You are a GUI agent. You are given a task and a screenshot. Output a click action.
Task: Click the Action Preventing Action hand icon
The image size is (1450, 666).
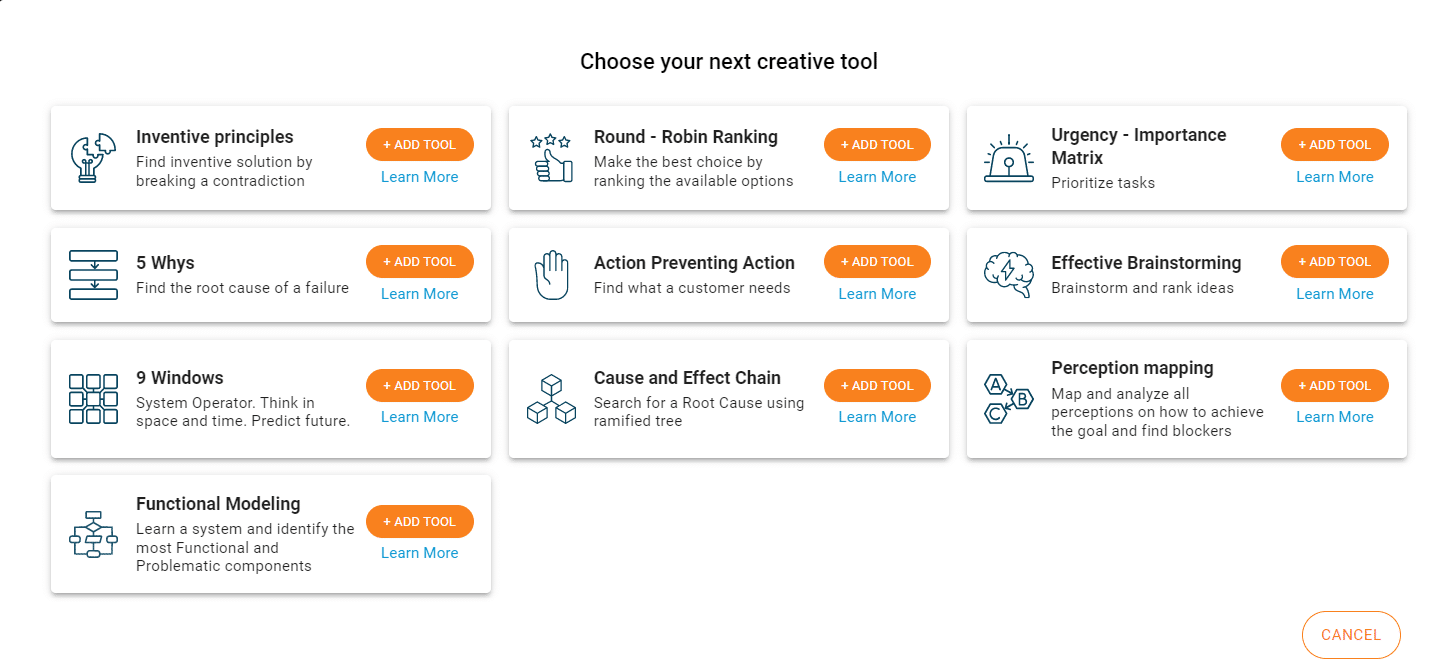click(551, 275)
